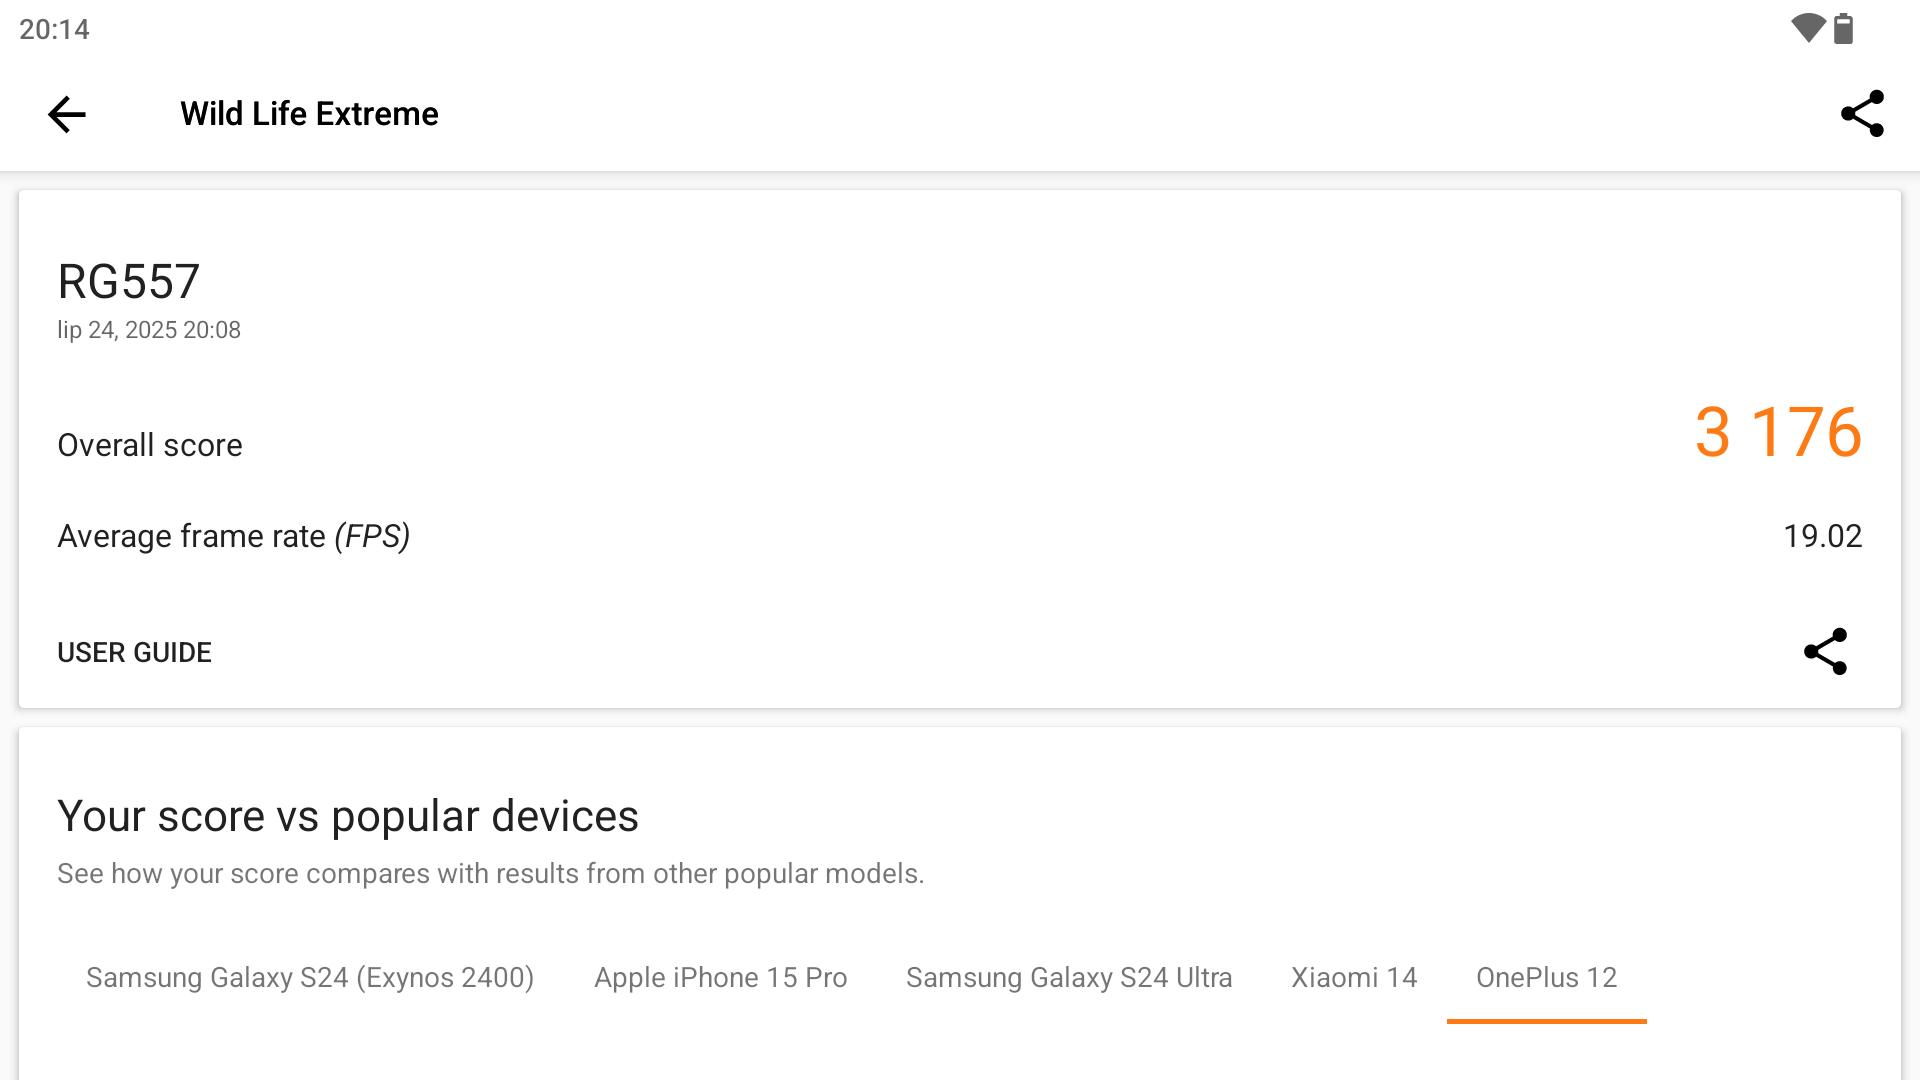Image resolution: width=1920 pixels, height=1080 pixels.
Task: Select the OnePlus 12 tab
Action: [1546, 978]
